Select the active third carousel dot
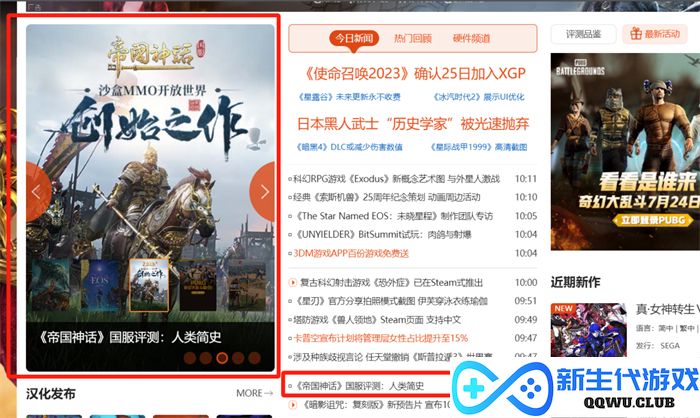700x418 pixels. 222,358
